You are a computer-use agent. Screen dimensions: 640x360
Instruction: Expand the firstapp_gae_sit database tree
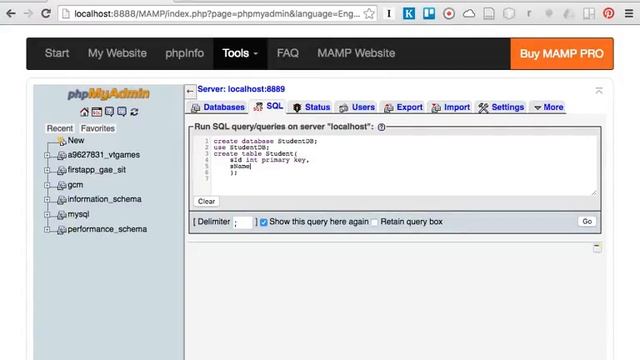click(47, 170)
